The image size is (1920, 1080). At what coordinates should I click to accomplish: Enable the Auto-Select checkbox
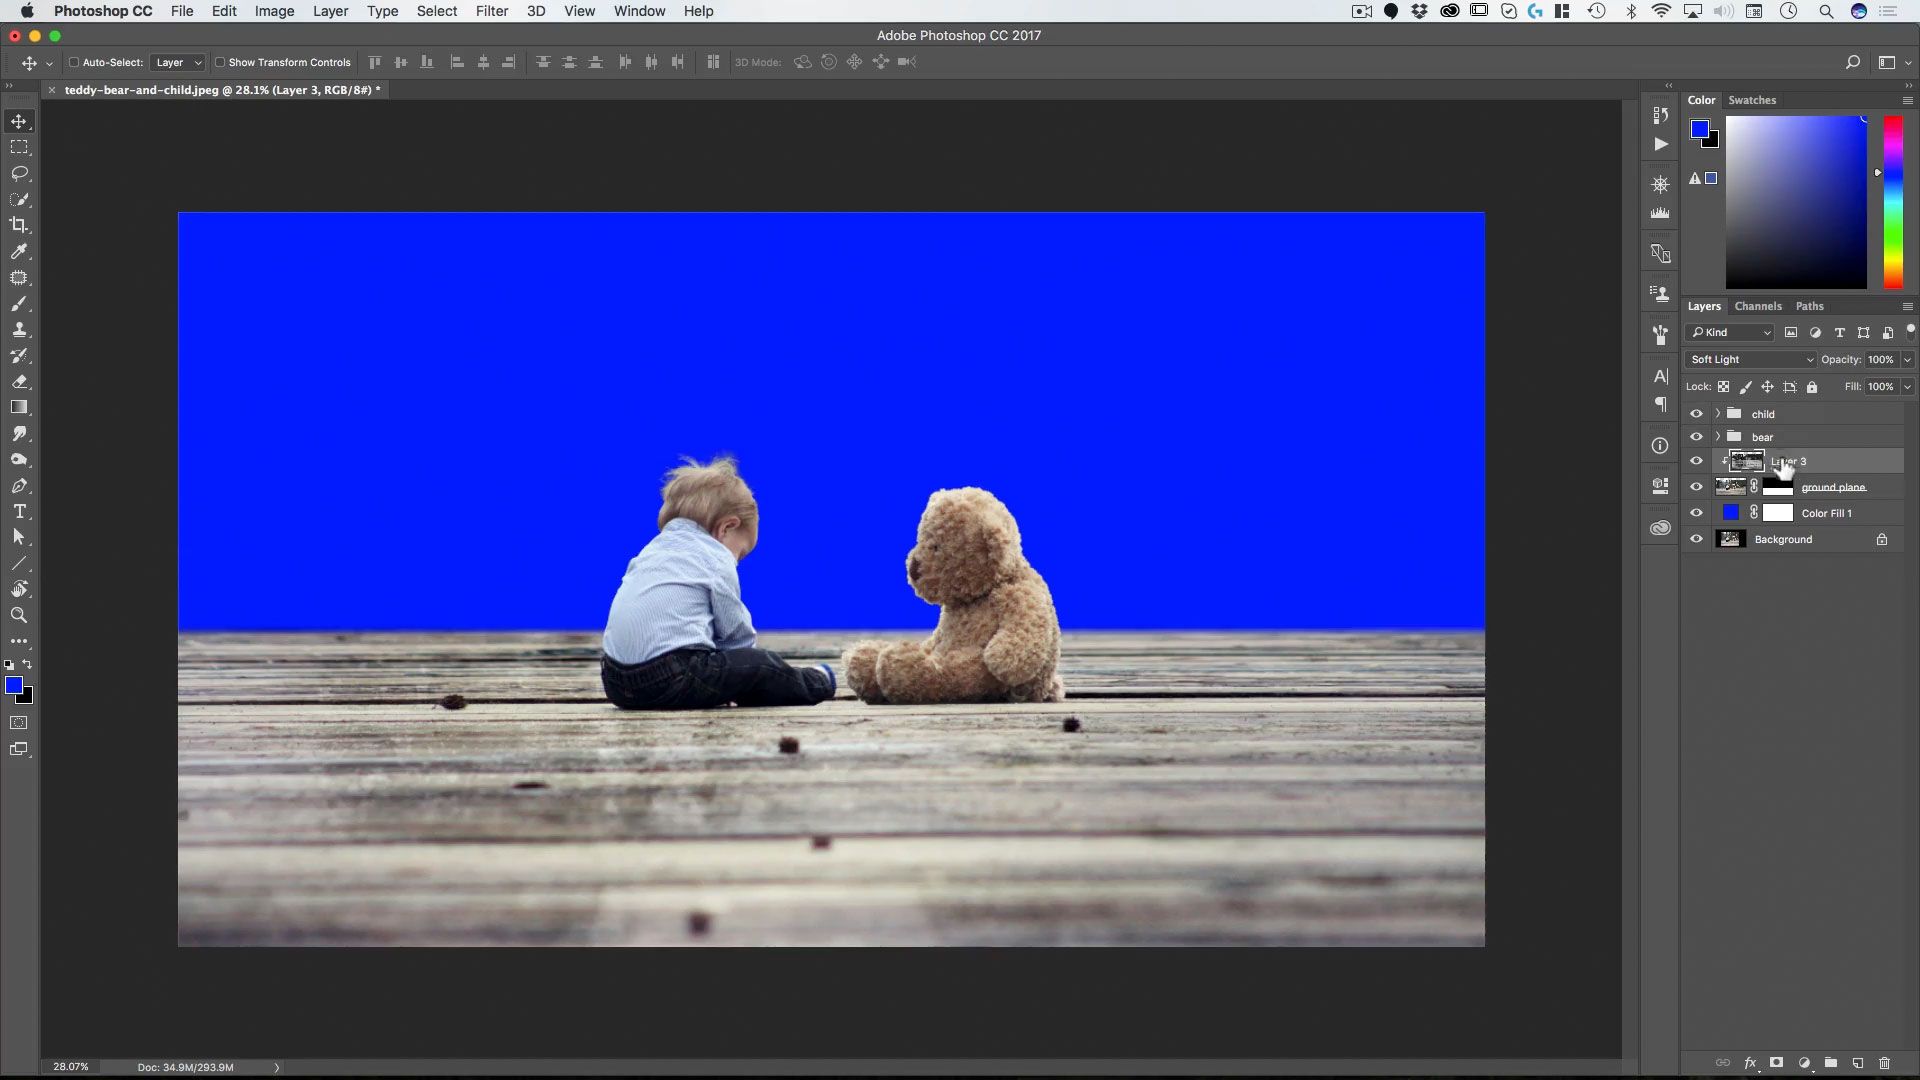[x=73, y=62]
